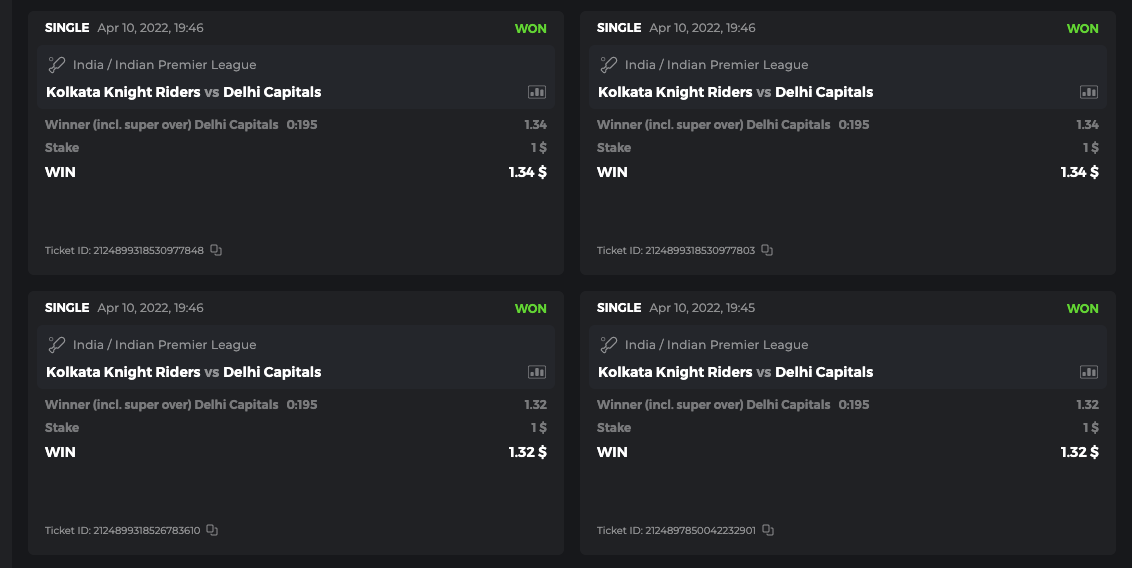The image size is (1132, 568).
Task: Click WON status on the 19:45 bet
Action: point(1082,309)
